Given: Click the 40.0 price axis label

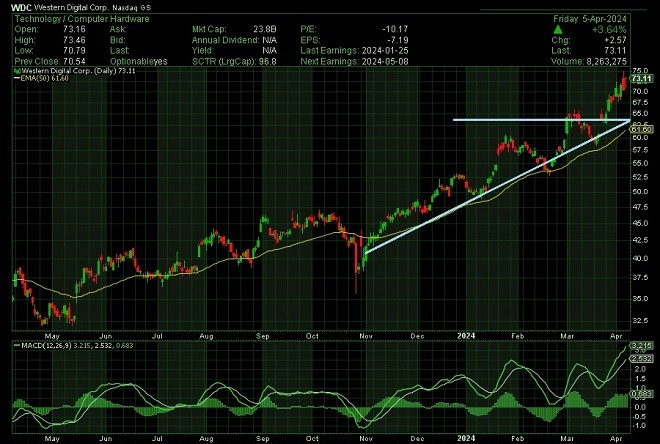Looking at the screenshot, I should pyautogui.click(x=640, y=259).
